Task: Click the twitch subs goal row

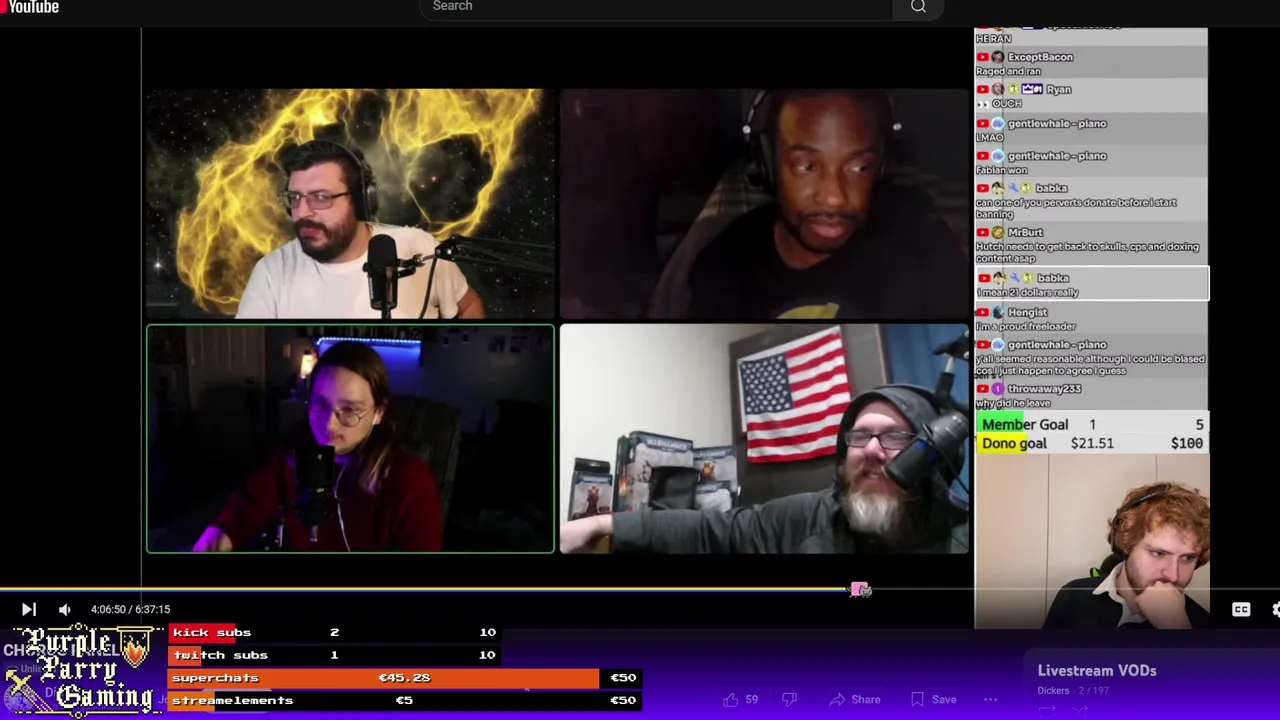Action: [x=334, y=655]
